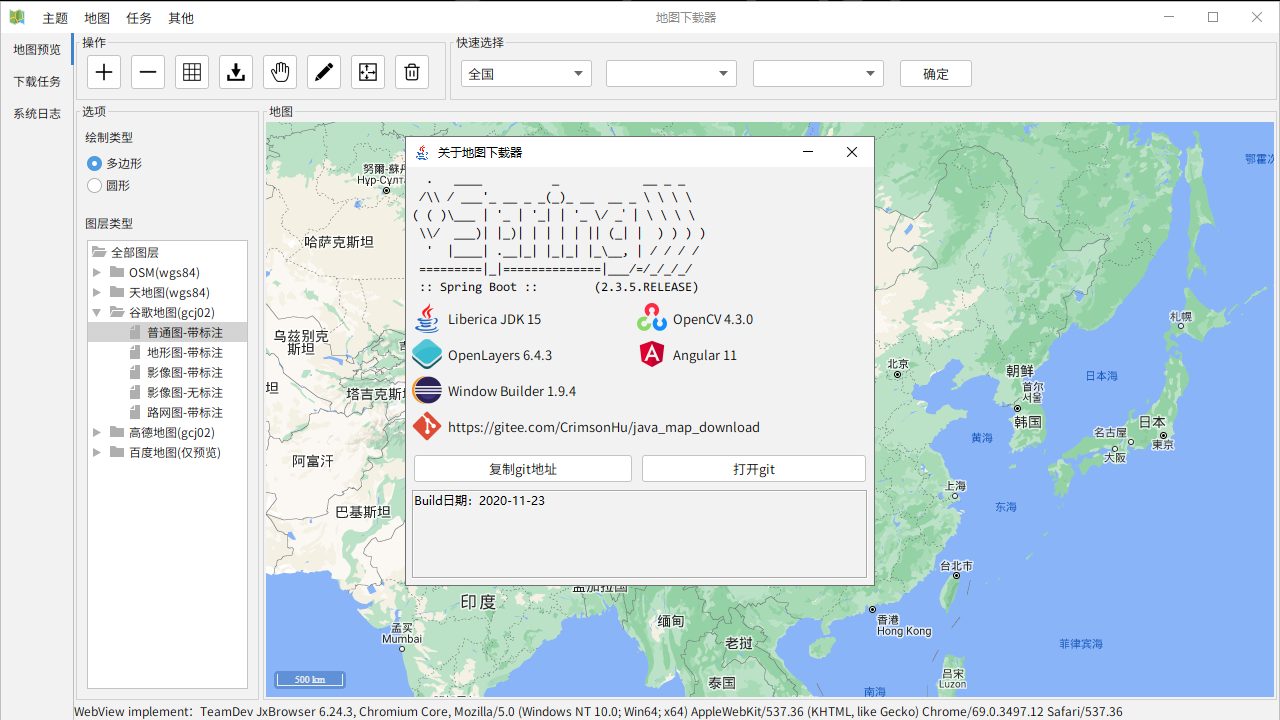Select the pan hand tool
Image resolution: width=1280 pixels, height=720 pixels.
click(x=280, y=72)
